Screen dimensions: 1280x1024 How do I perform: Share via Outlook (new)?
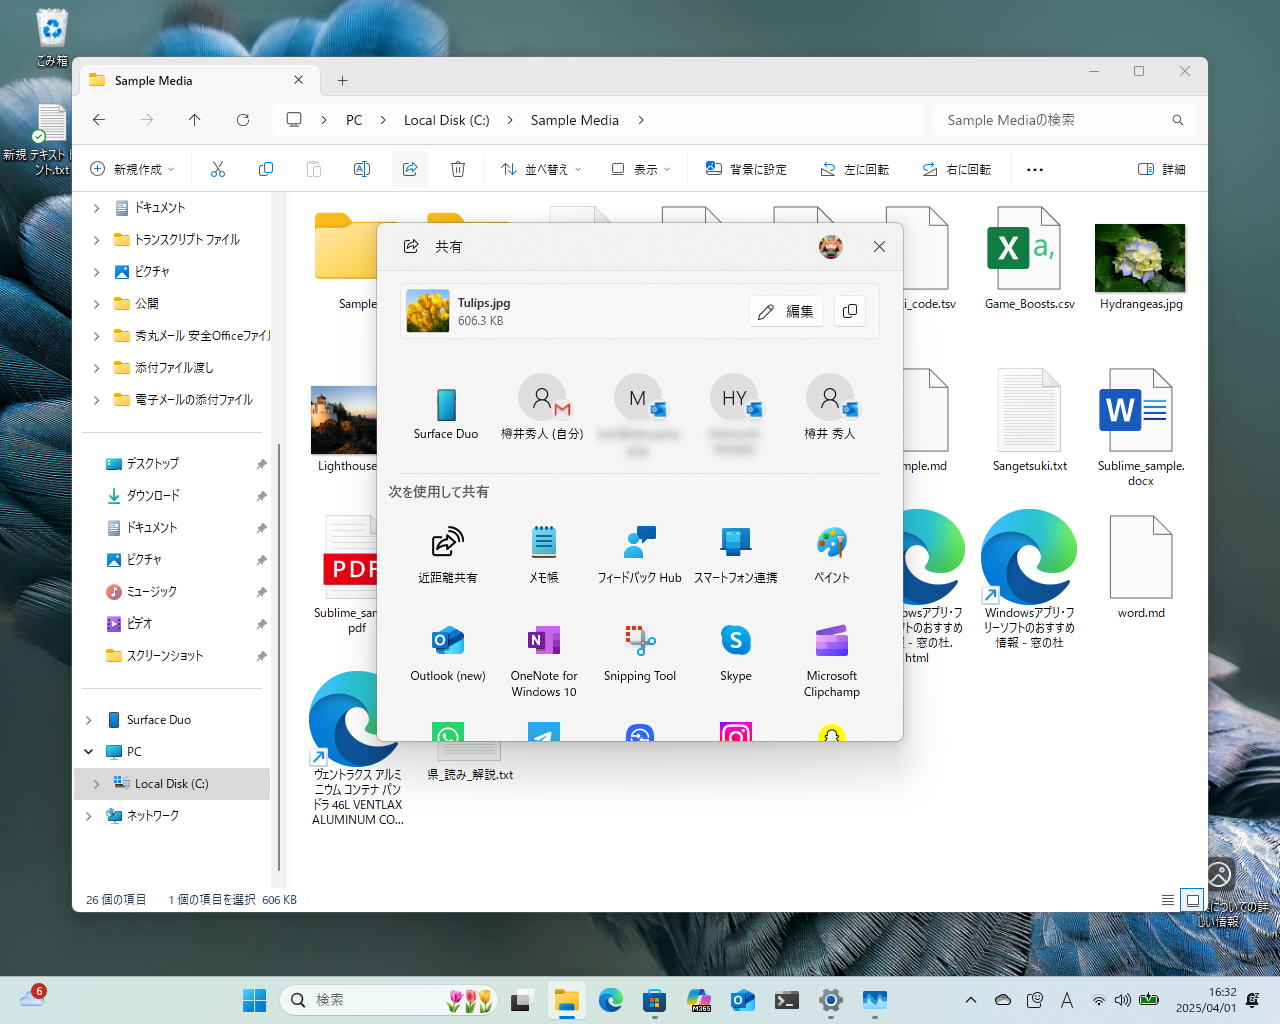tap(447, 655)
